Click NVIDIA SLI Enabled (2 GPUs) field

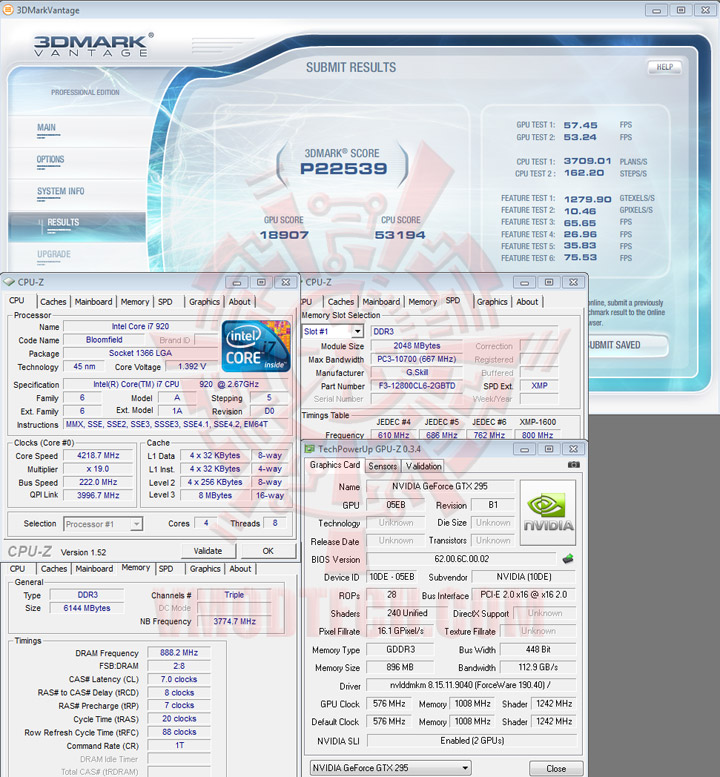[472, 741]
